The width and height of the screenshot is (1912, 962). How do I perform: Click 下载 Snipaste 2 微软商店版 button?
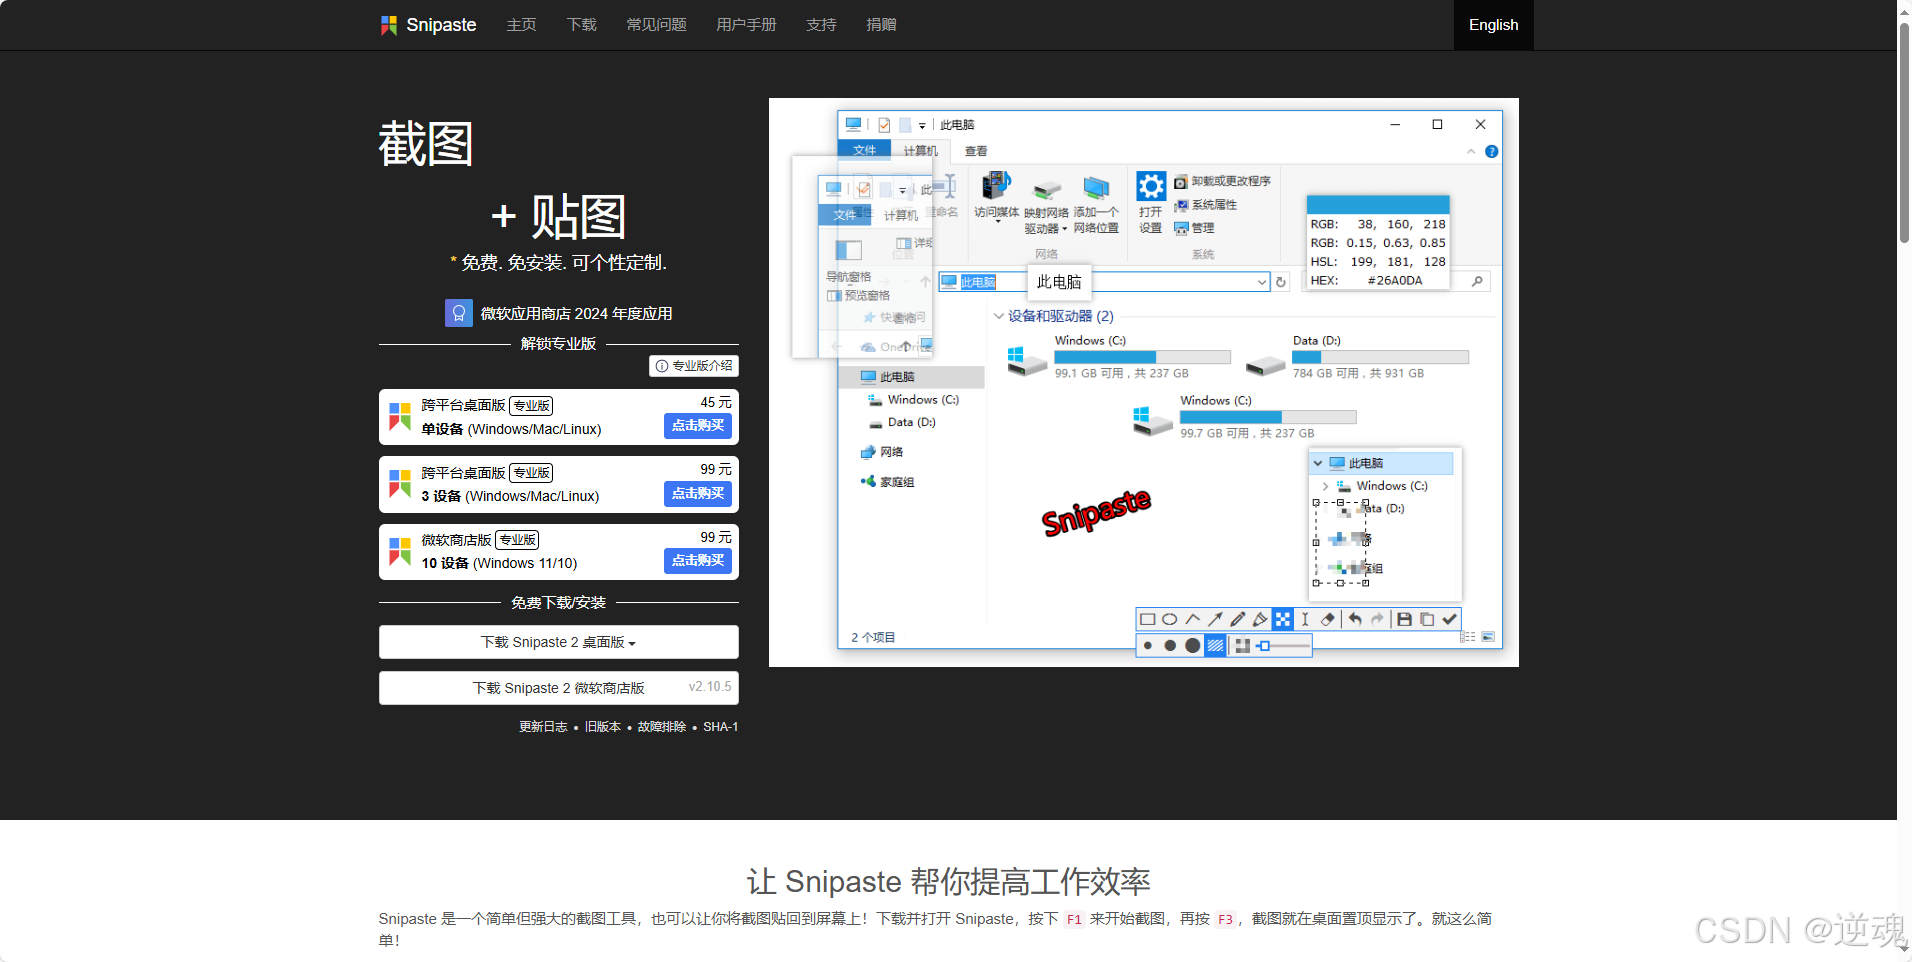point(559,688)
